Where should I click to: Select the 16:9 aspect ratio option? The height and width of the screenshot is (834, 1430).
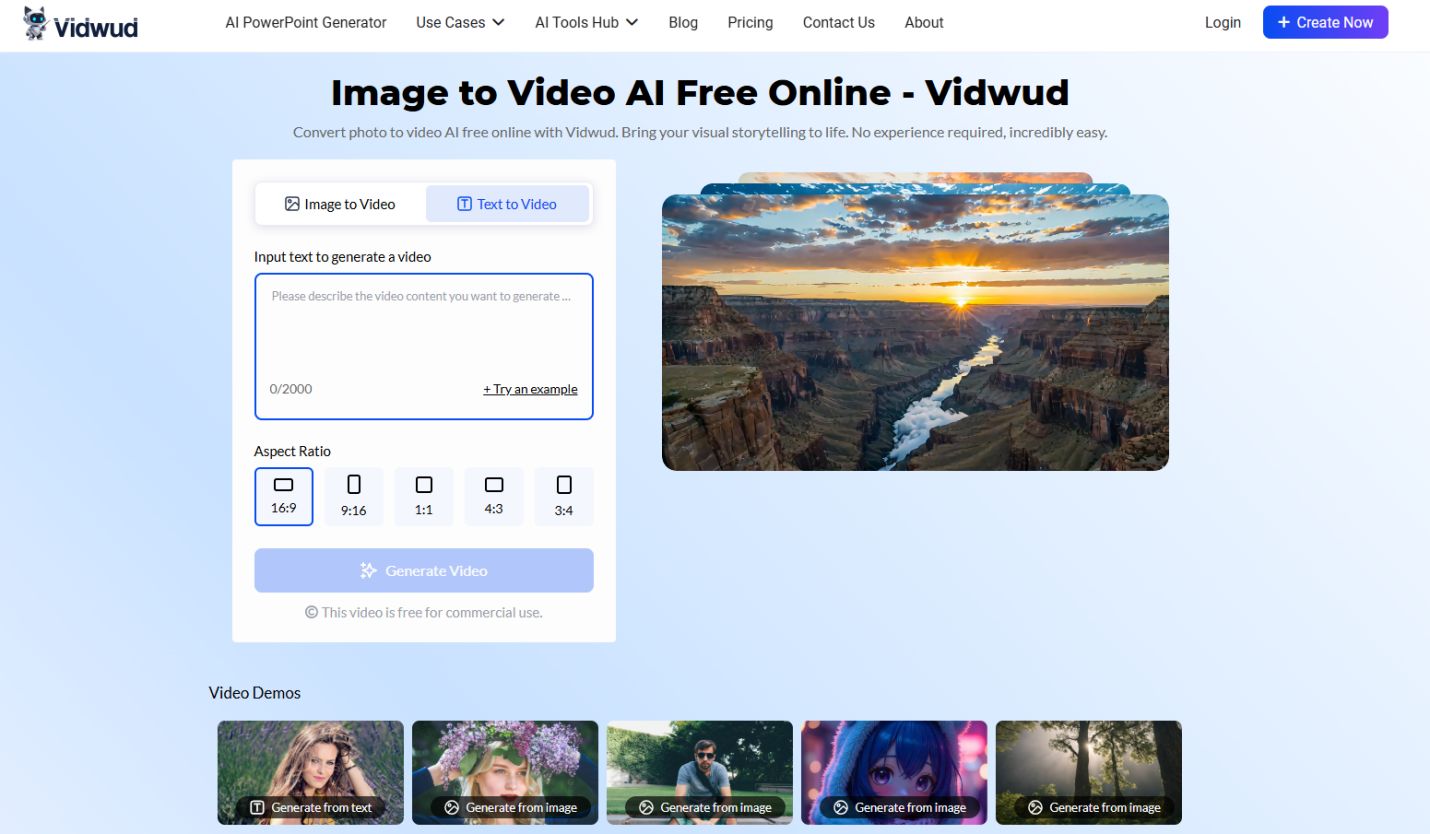pos(284,496)
